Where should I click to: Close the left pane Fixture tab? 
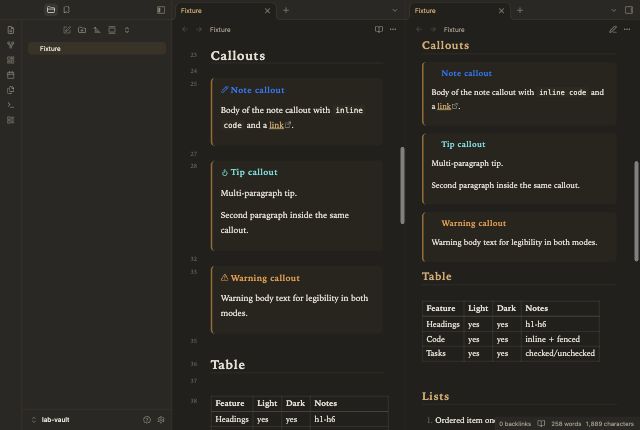[267, 11]
